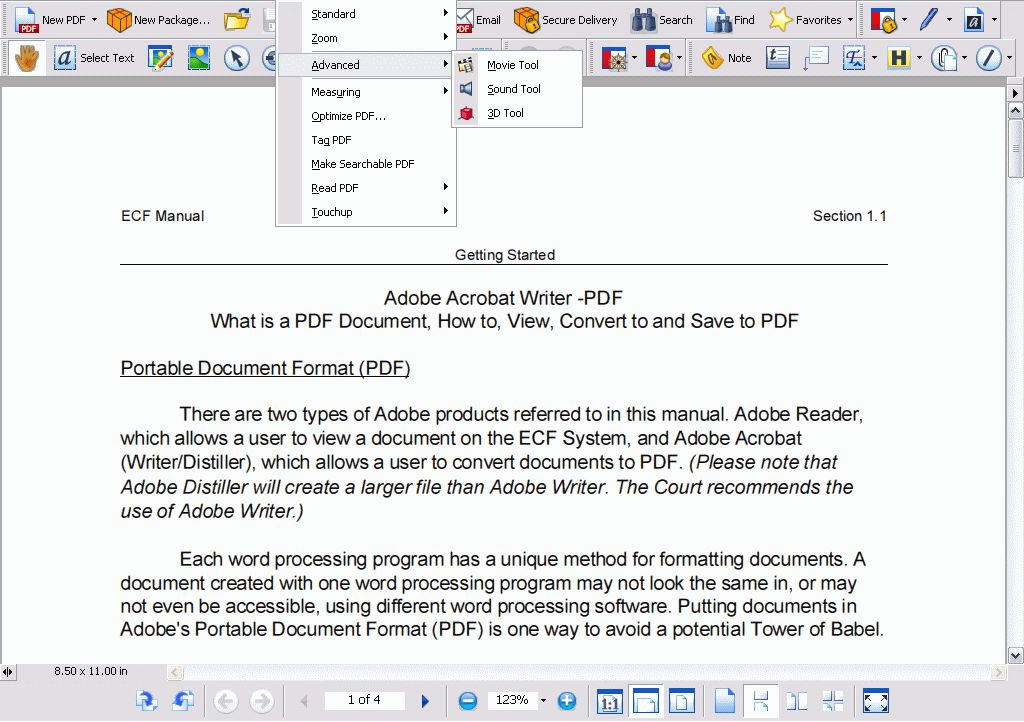Open the Standard submenu

point(366,14)
